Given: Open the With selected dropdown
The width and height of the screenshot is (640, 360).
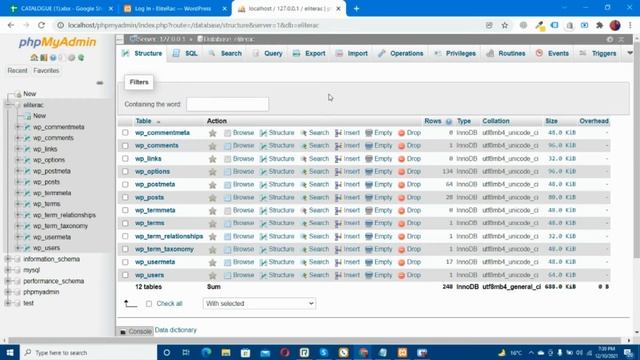Looking at the screenshot, I should pyautogui.click(x=259, y=304).
